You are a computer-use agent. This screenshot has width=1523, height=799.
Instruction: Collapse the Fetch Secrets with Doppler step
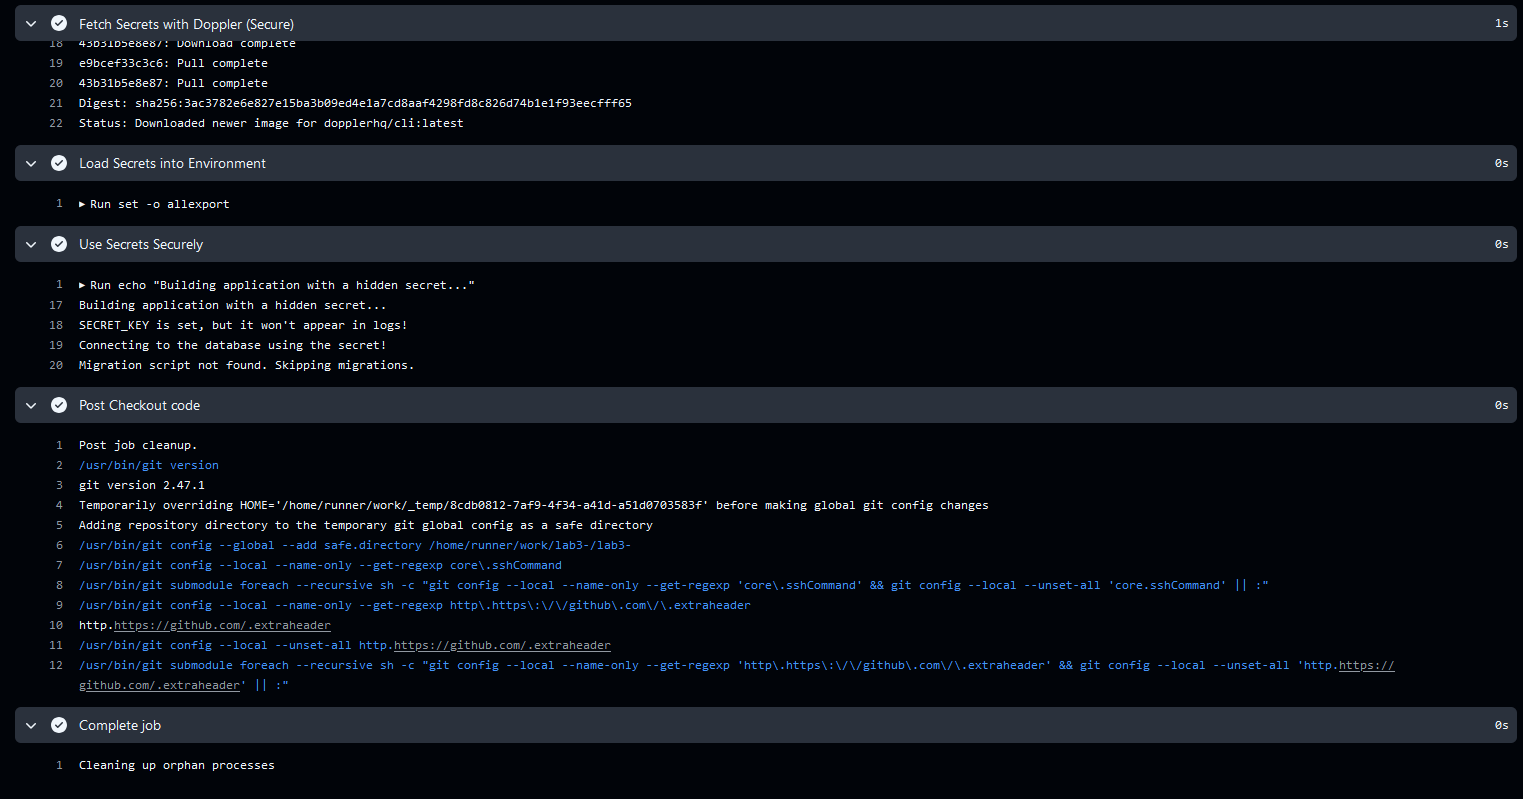coord(31,23)
